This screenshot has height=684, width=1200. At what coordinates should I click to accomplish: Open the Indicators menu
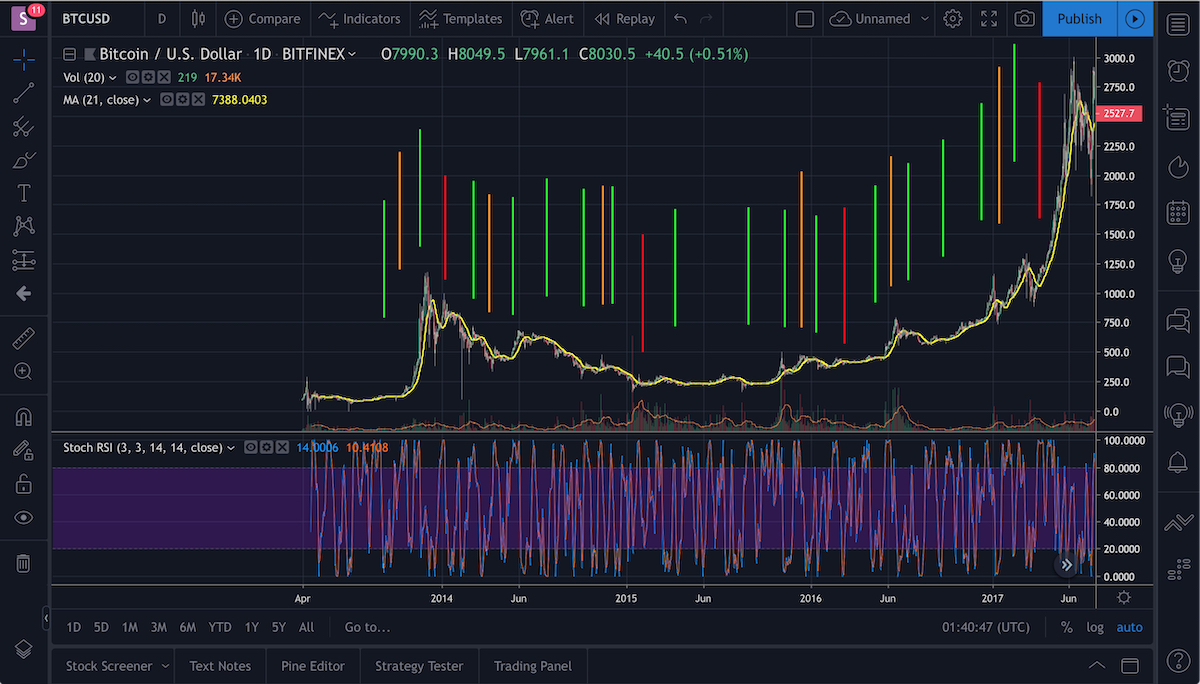360,19
